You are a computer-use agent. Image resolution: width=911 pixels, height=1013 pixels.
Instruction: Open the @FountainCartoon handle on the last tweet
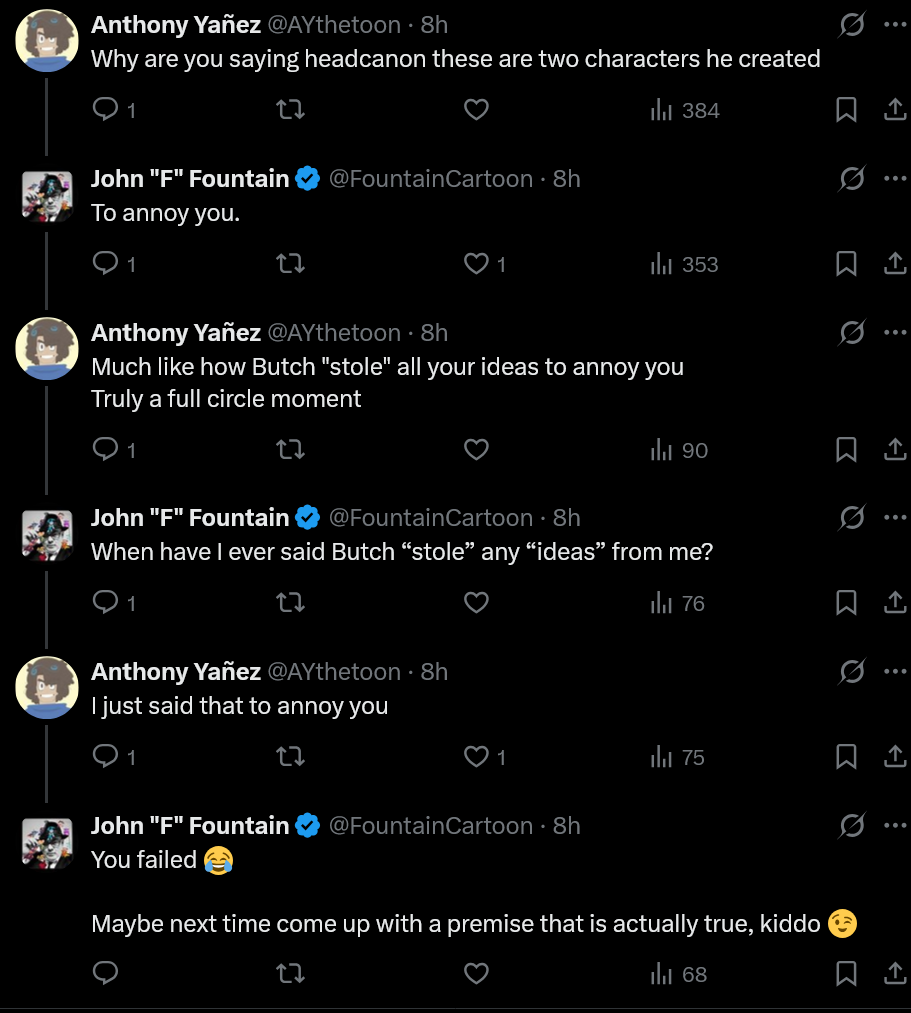click(431, 825)
